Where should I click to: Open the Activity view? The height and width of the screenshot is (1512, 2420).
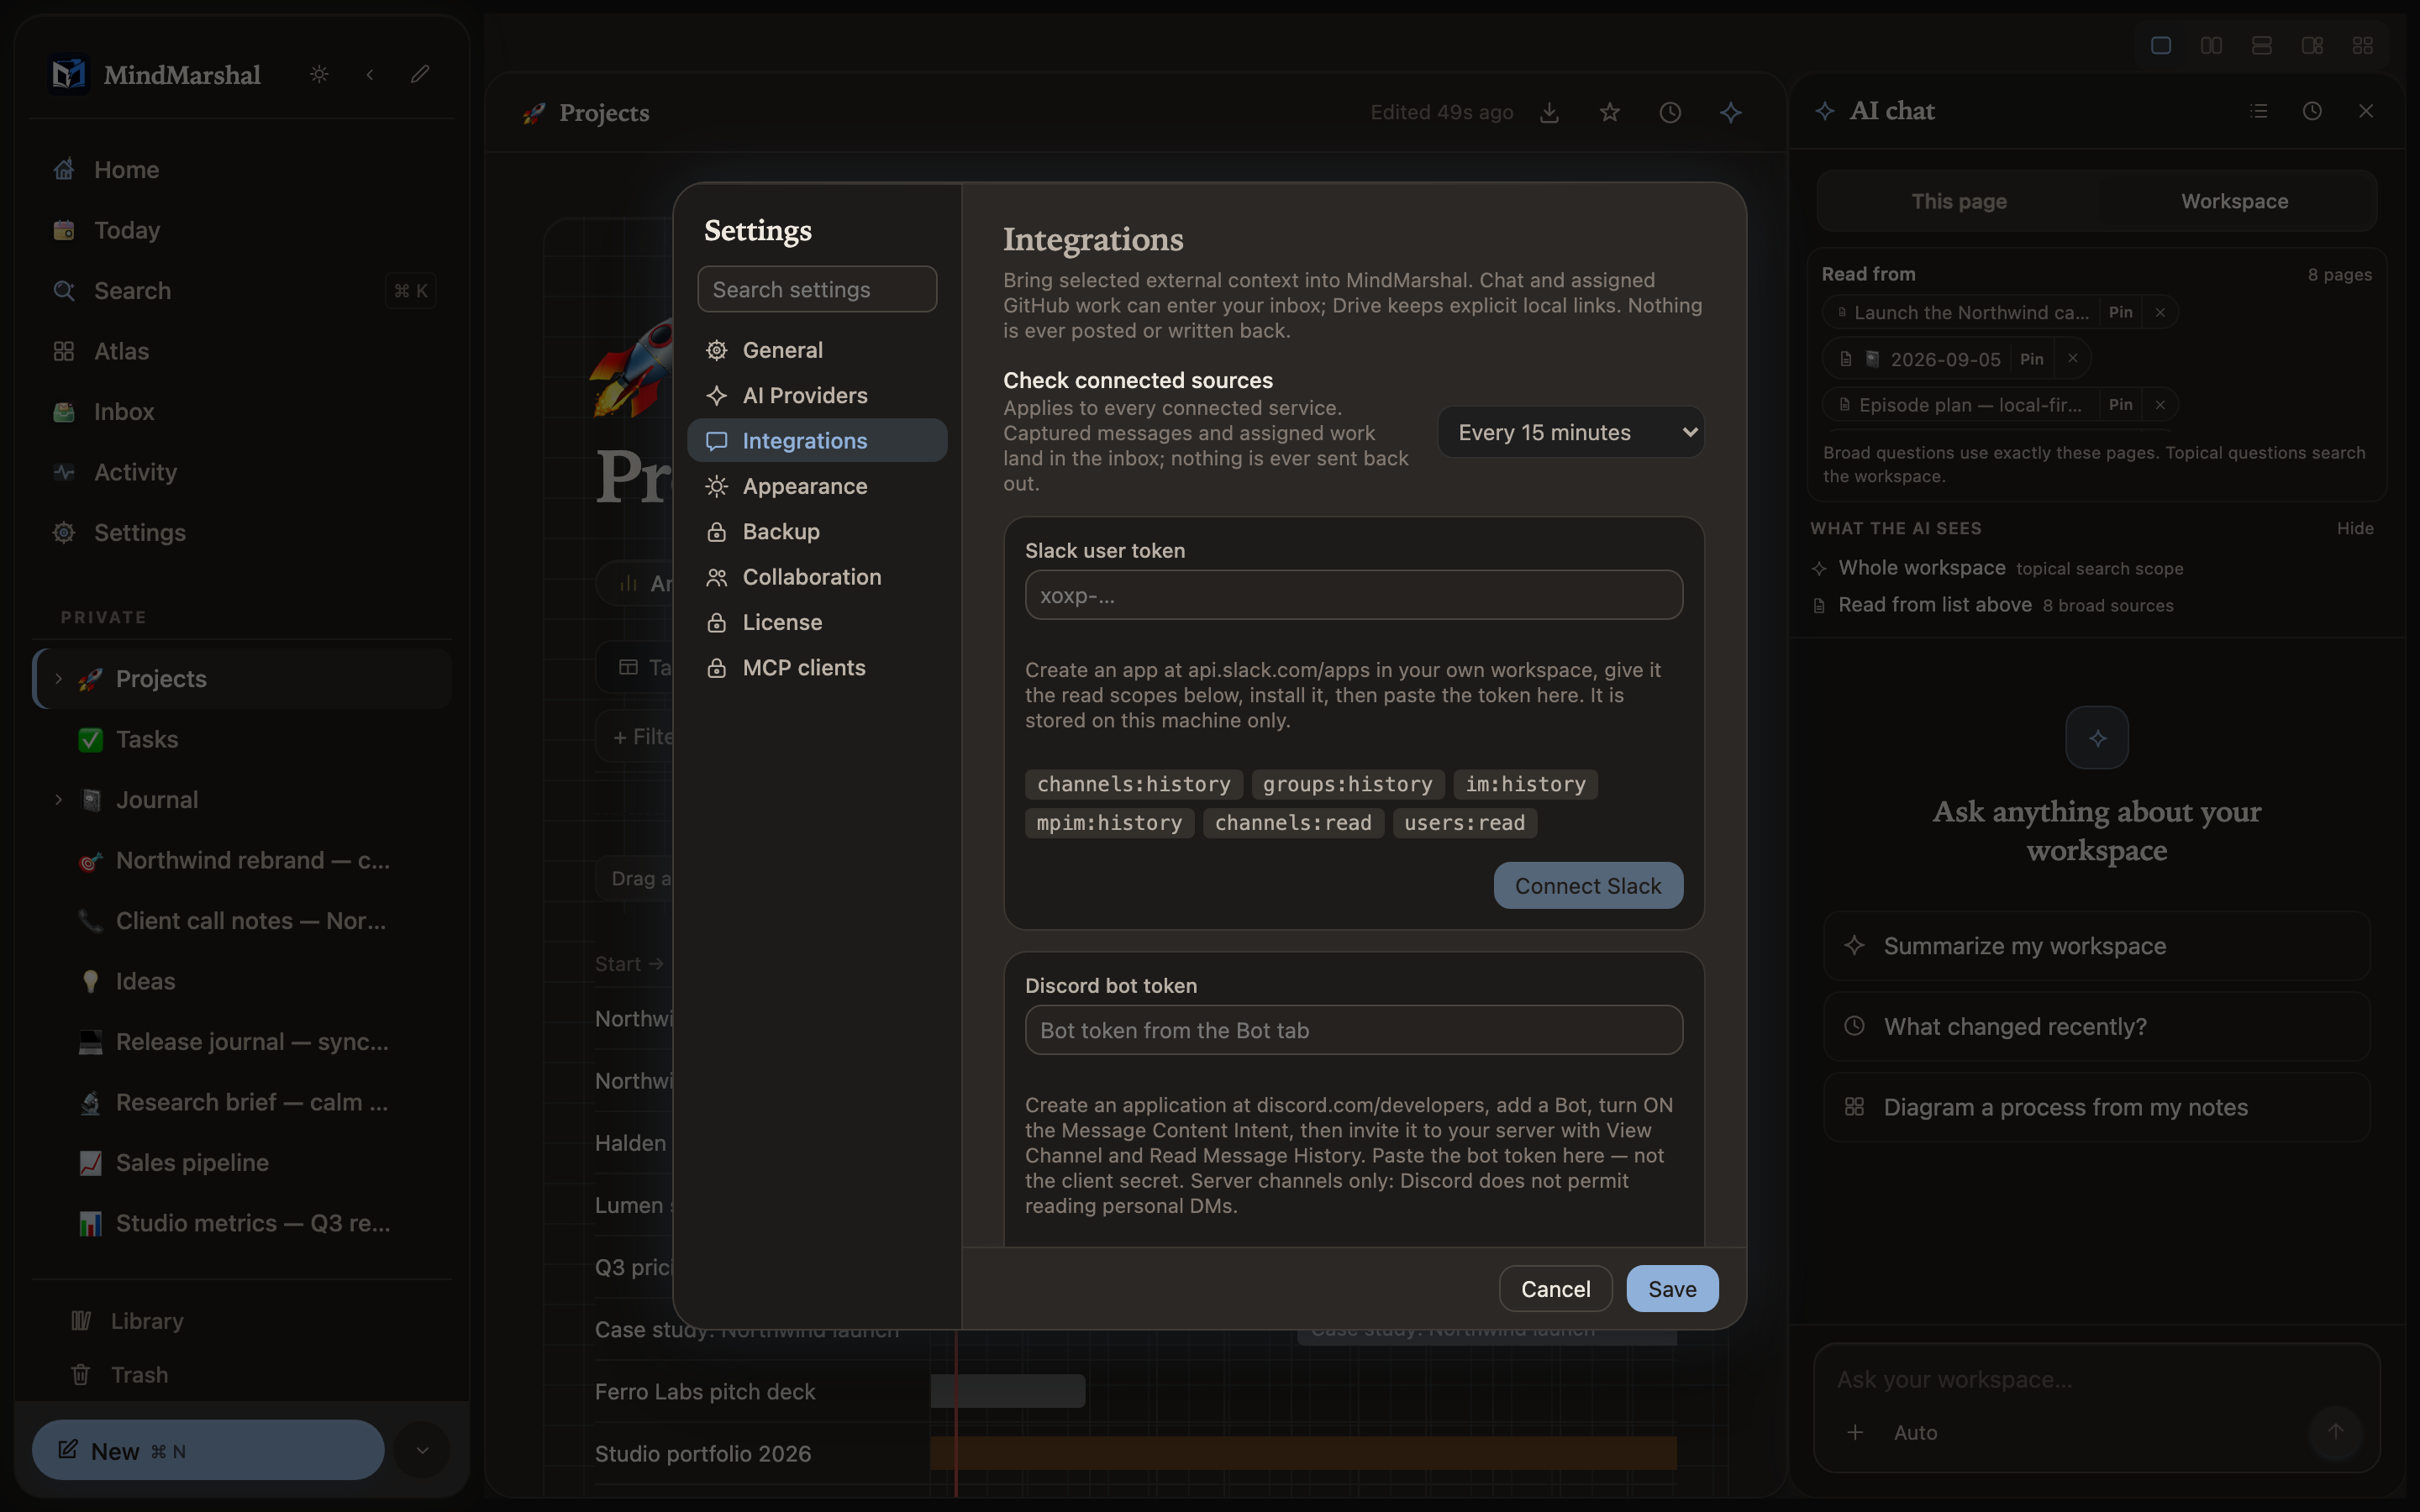241,472
